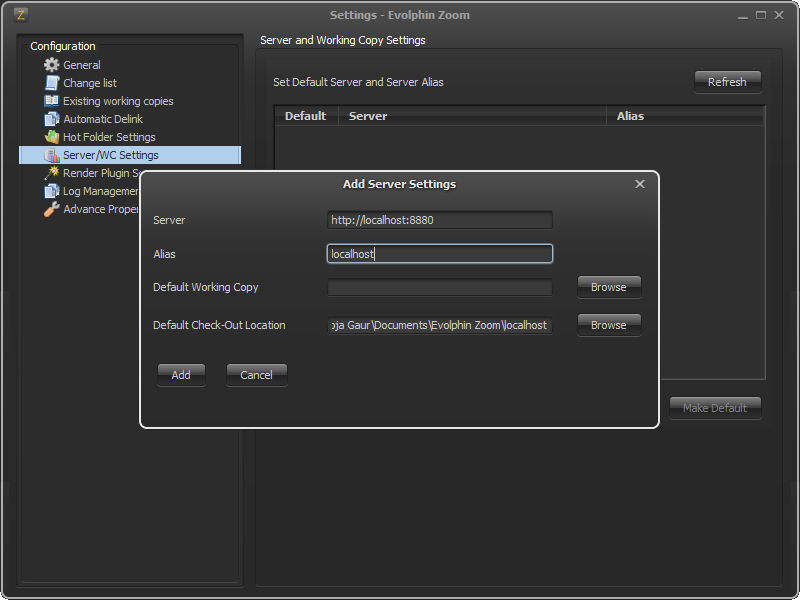The height and width of the screenshot is (600, 800).
Task: Browse for Default Check-Out Location
Action: click(609, 325)
